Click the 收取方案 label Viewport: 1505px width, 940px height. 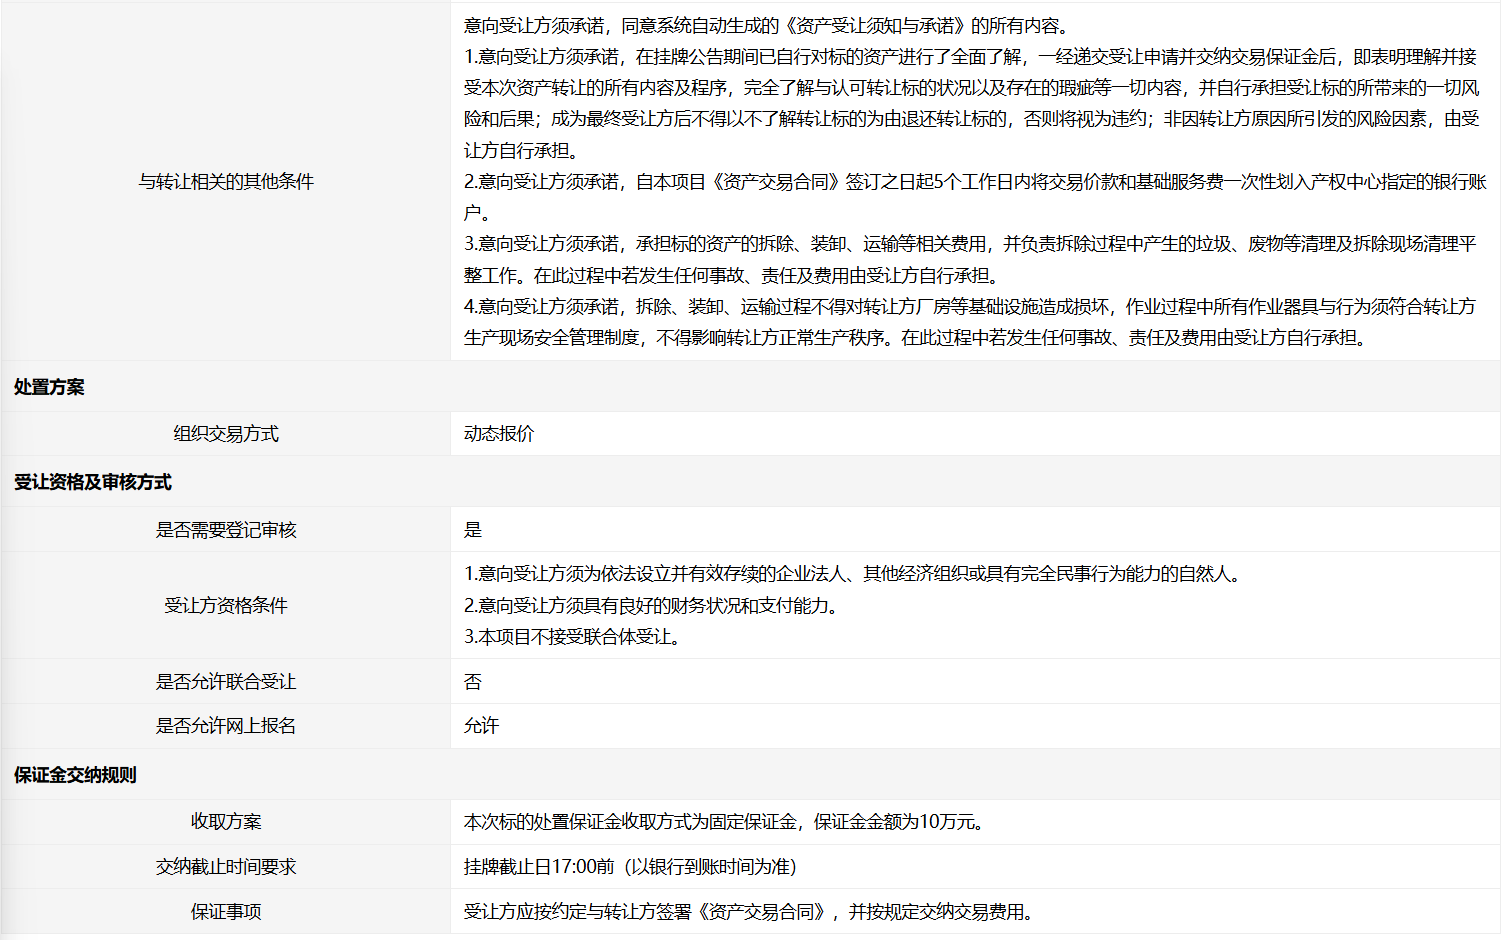click(x=226, y=821)
